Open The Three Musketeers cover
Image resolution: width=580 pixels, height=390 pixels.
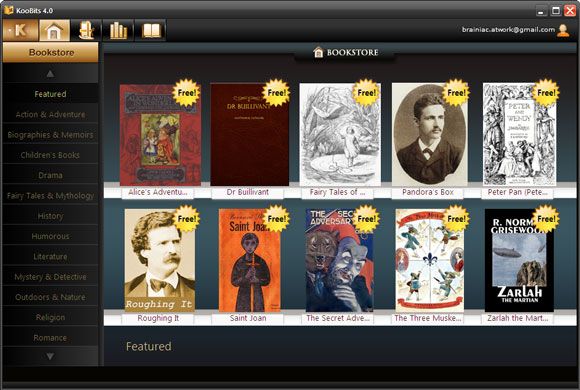[430, 260]
